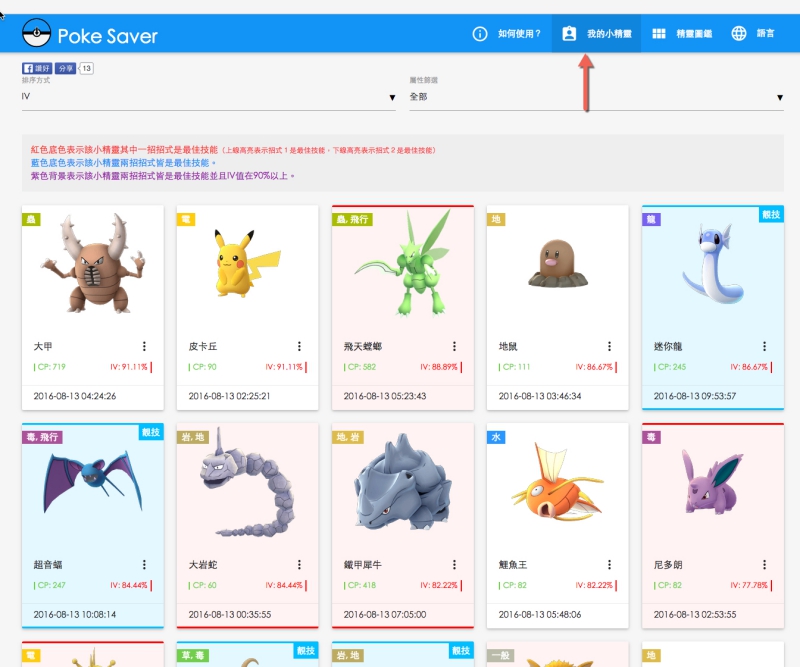This screenshot has width=800, height=667.
Task: Open more options for 鐵甲犀牛 card
Action: [x=455, y=564]
